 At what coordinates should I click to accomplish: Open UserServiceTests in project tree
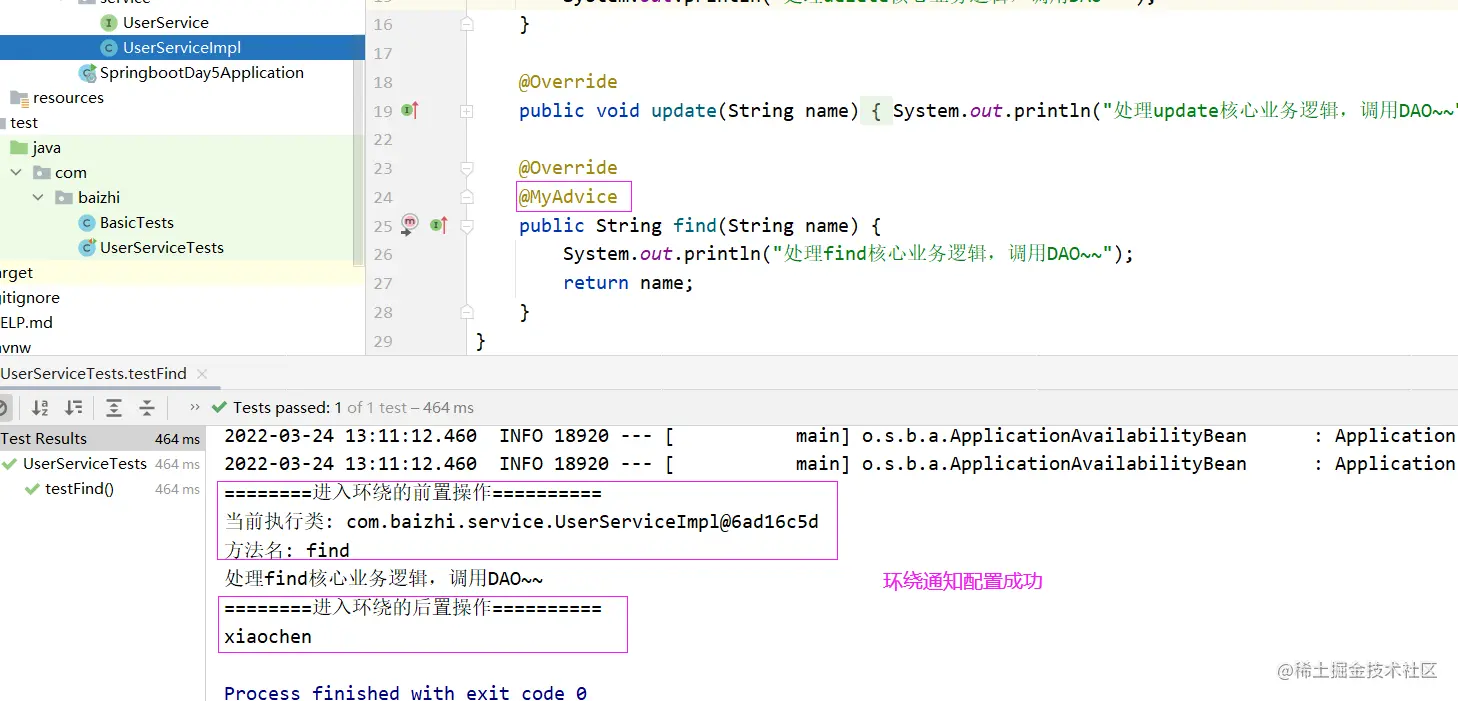pos(162,247)
